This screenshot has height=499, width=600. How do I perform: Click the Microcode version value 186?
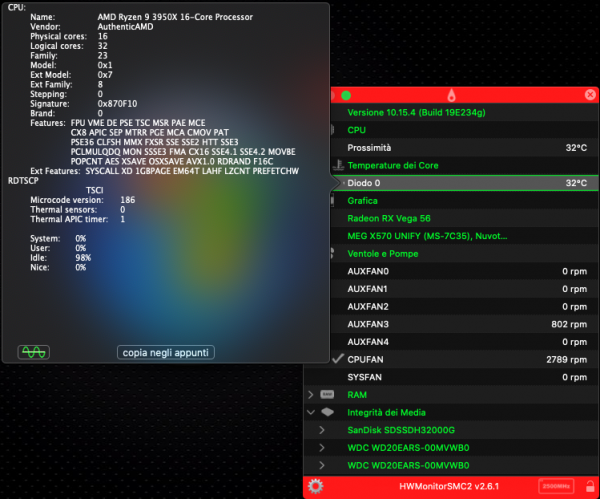(127, 200)
